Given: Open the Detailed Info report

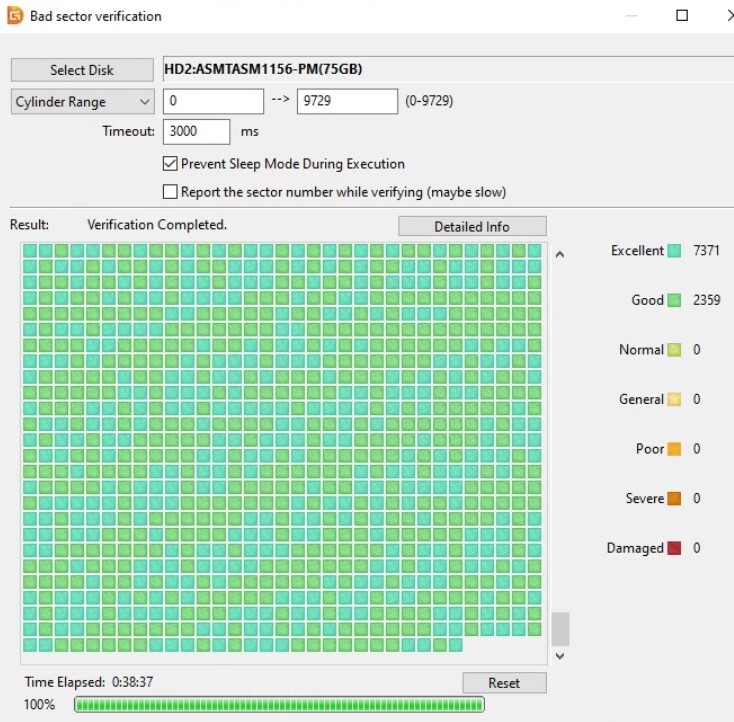Looking at the screenshot, I should (x=472, y=227).
